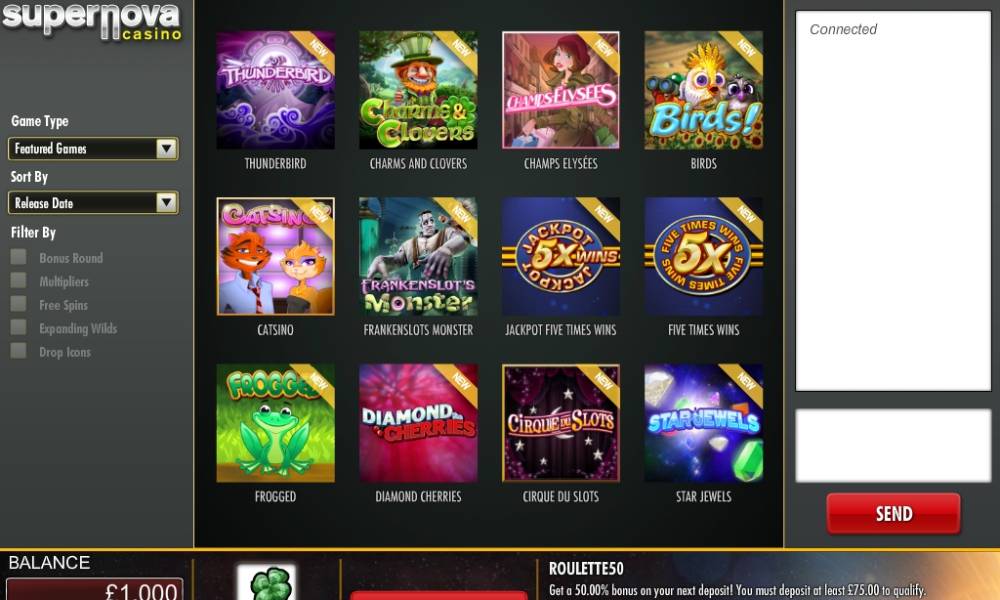The image size is (1000, 600).
Task: Tick the Free Spins filter
Action: [18, 304]
